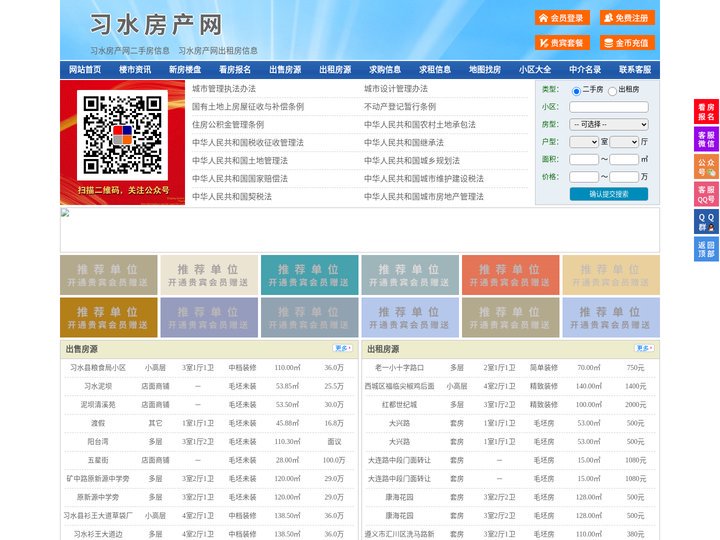Open the 中华人民共和国继承法 link
720x540 pixels.
click(x=404, y=142)
